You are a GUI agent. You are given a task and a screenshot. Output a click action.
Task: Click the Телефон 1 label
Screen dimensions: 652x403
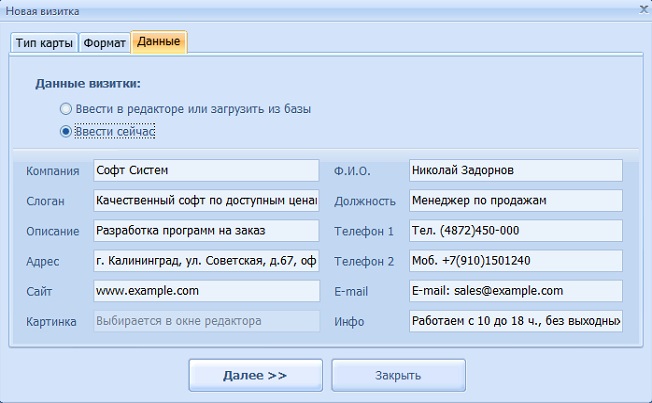363,231
